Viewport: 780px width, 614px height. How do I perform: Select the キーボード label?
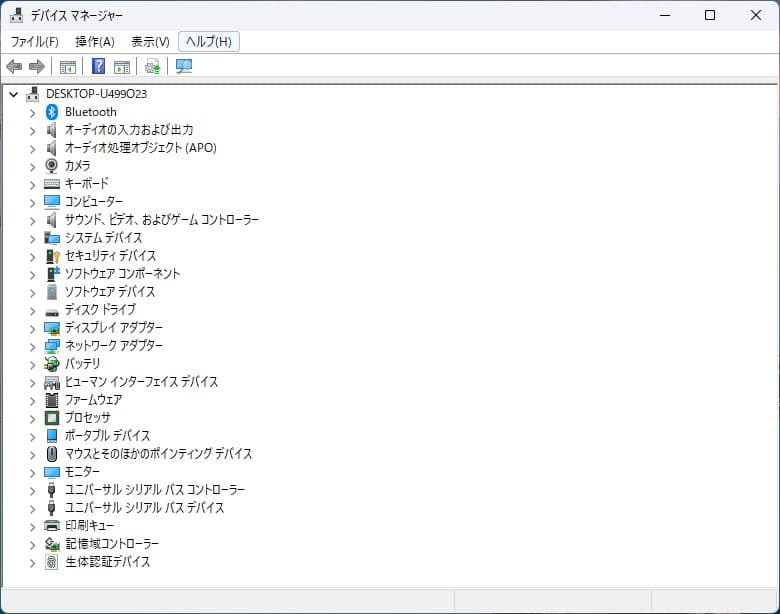click(x=87, y=184)
